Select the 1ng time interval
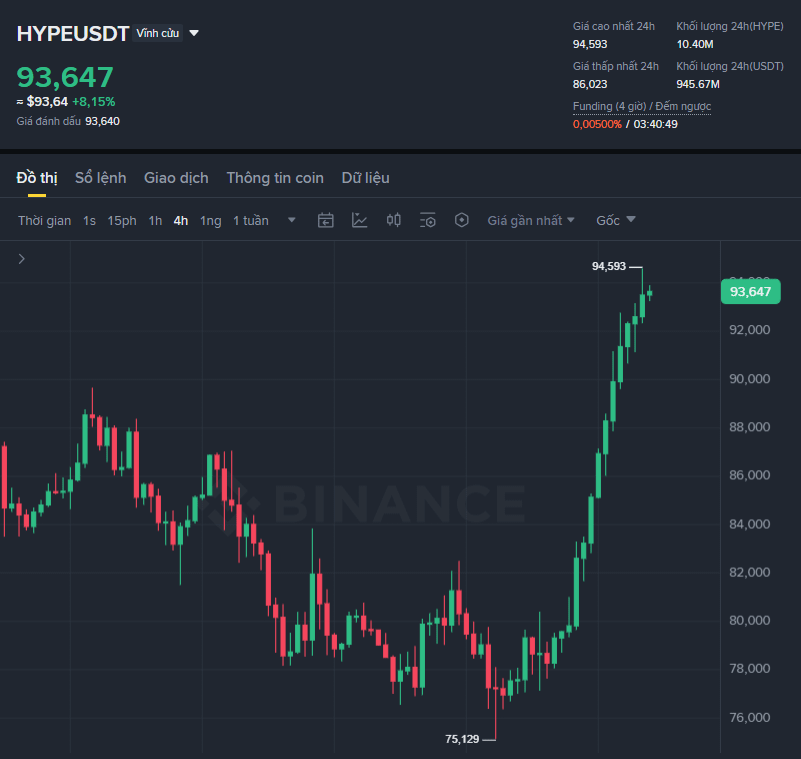The width and height of the screenshot is (801, 759). pyautogui.click(x=210, y=221)
